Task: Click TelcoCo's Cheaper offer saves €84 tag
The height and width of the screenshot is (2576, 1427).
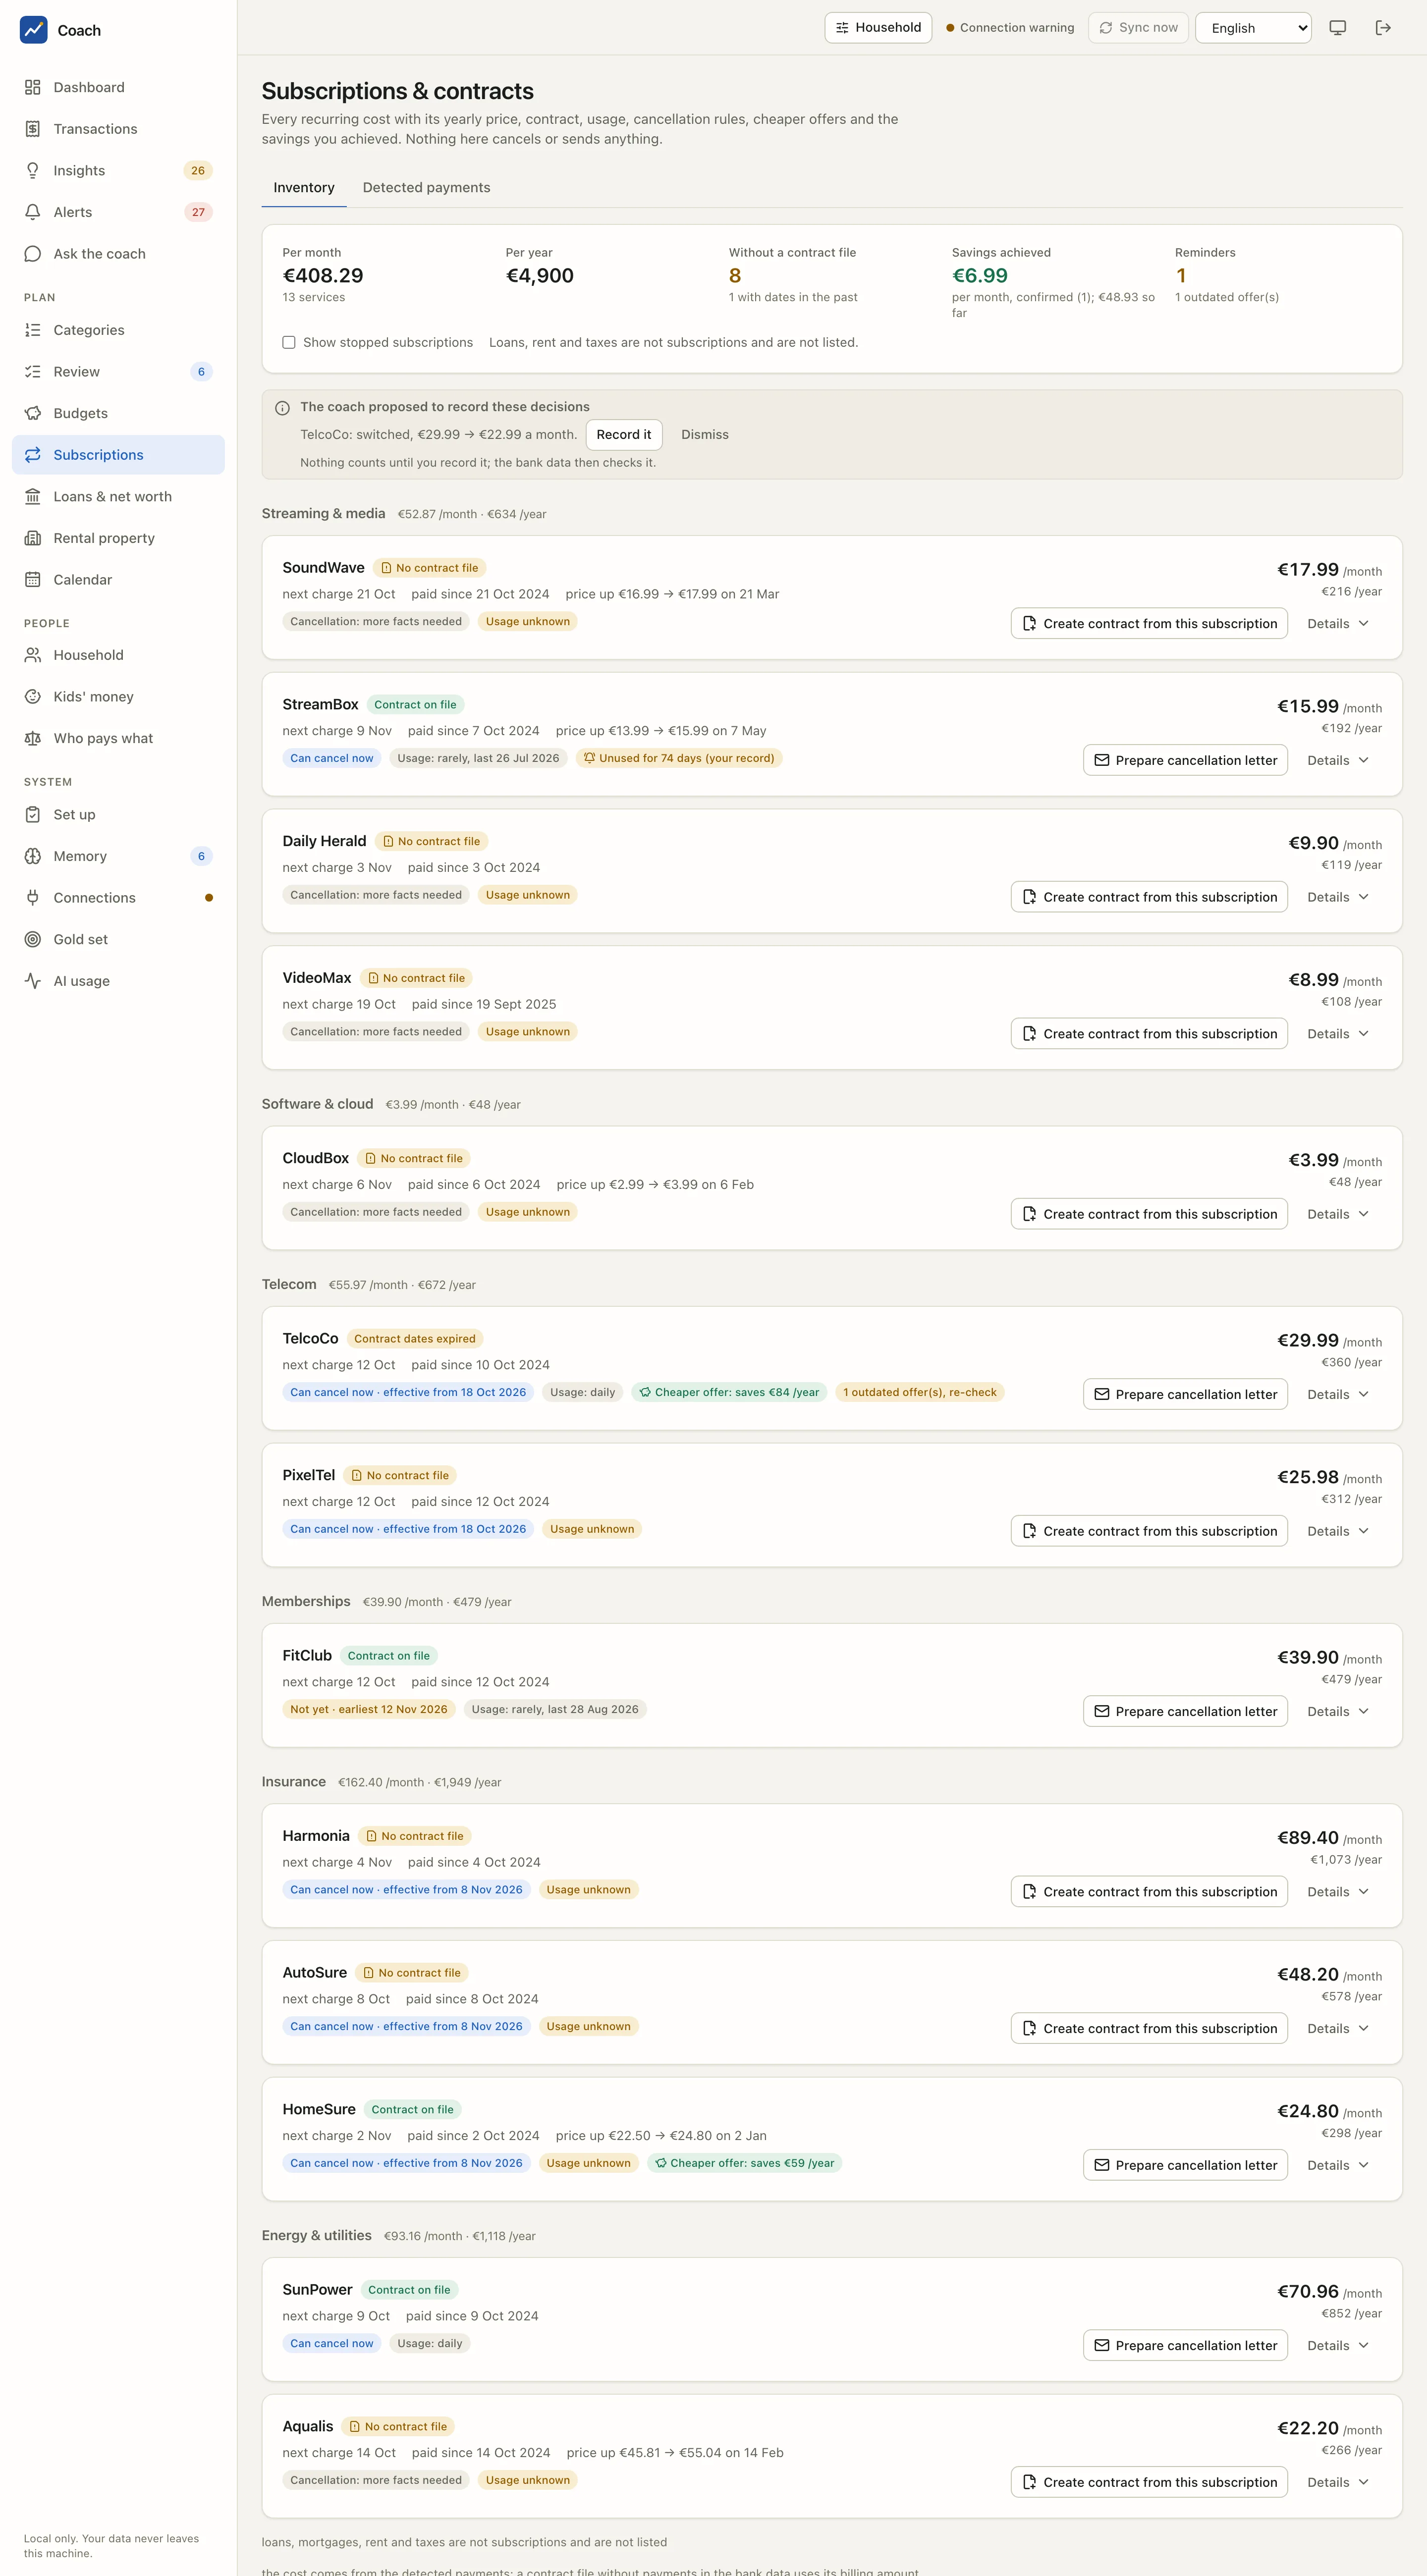Action: point(729,1392)
